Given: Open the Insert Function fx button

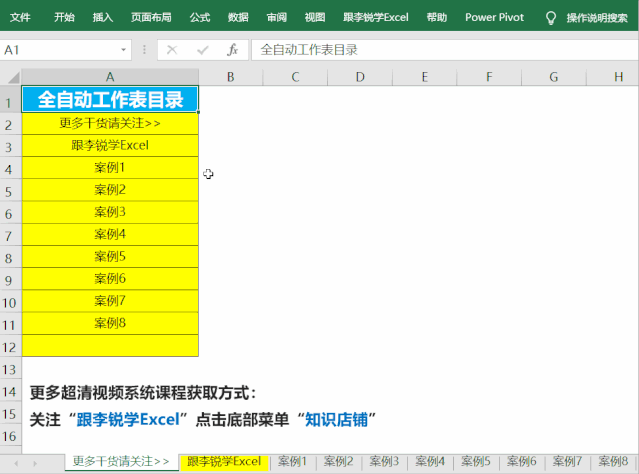Looking at the screenshot, I should pos(233,50).
